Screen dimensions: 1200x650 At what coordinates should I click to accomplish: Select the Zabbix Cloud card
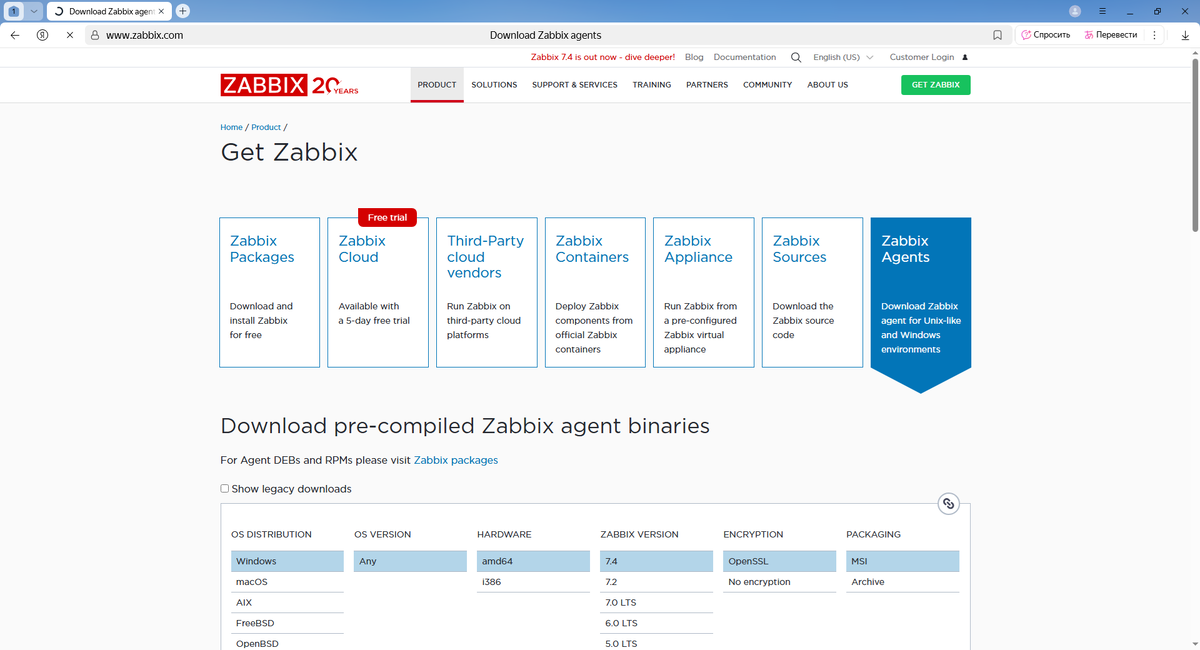click(378, 292)
